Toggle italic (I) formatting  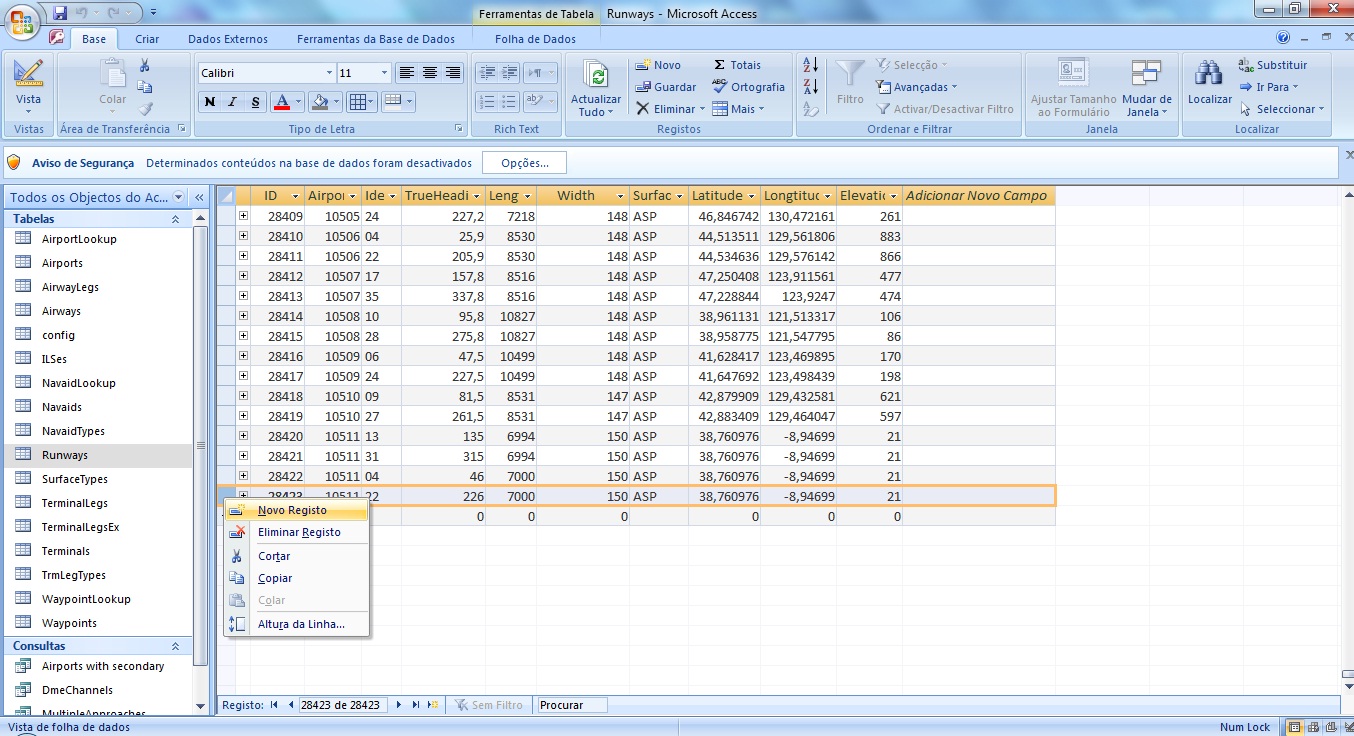coord(233,102)
